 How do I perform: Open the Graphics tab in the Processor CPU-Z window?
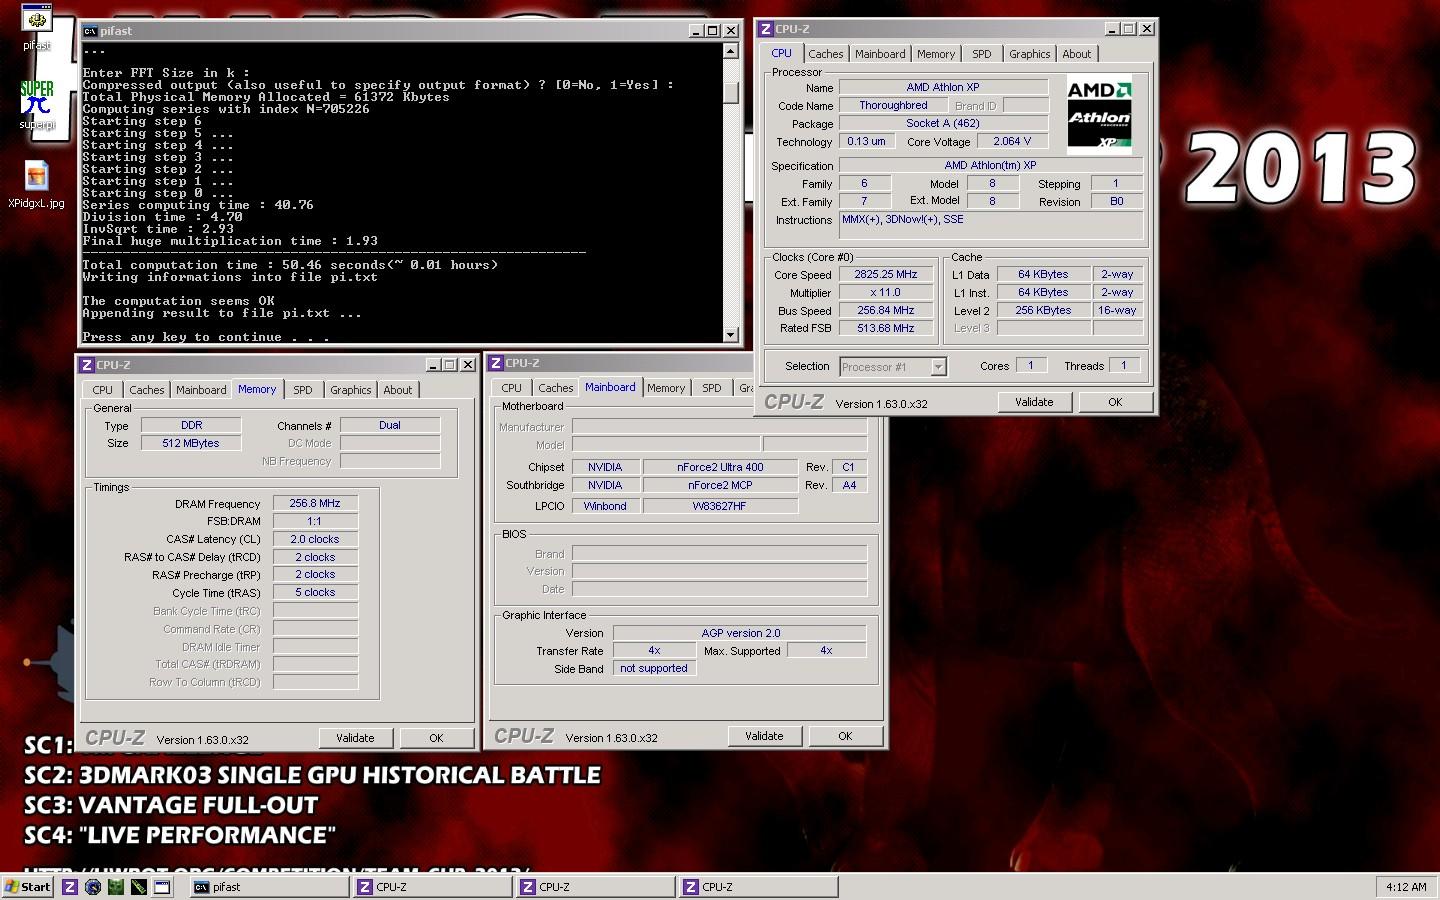(x=1029, y=54)
